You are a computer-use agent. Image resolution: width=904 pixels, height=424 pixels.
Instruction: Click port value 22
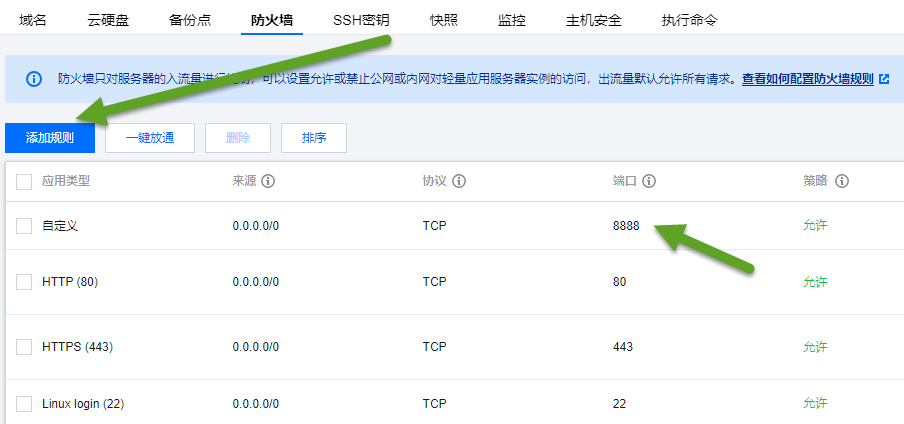619,404
